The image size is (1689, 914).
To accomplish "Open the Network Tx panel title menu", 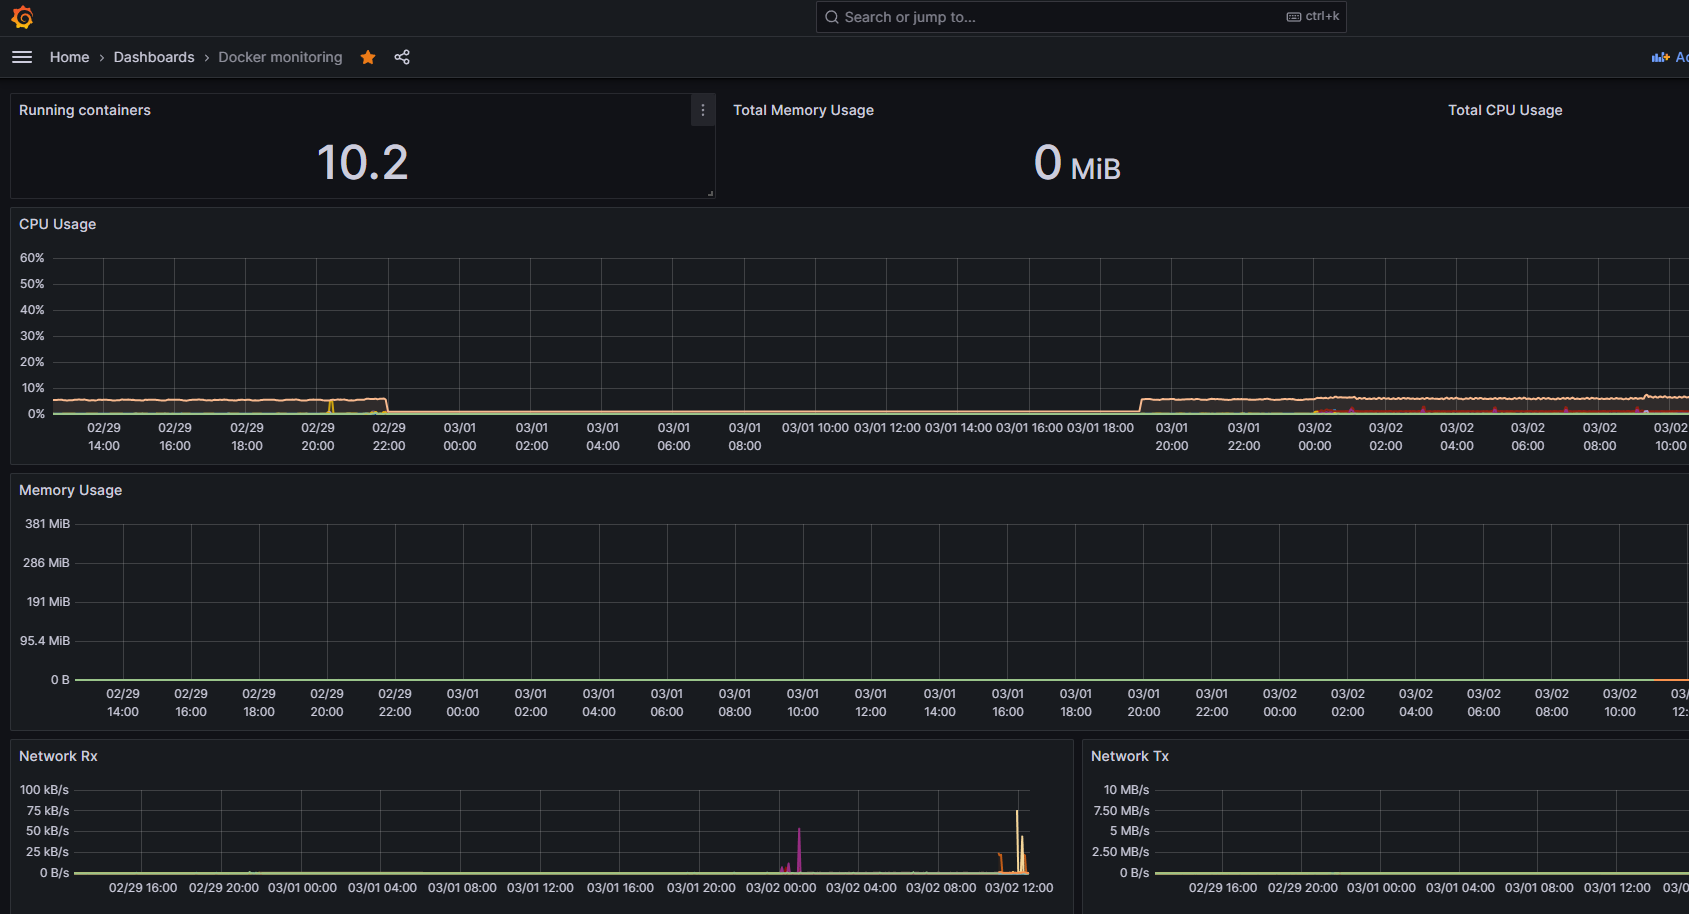I will [x=1129, y=756].
